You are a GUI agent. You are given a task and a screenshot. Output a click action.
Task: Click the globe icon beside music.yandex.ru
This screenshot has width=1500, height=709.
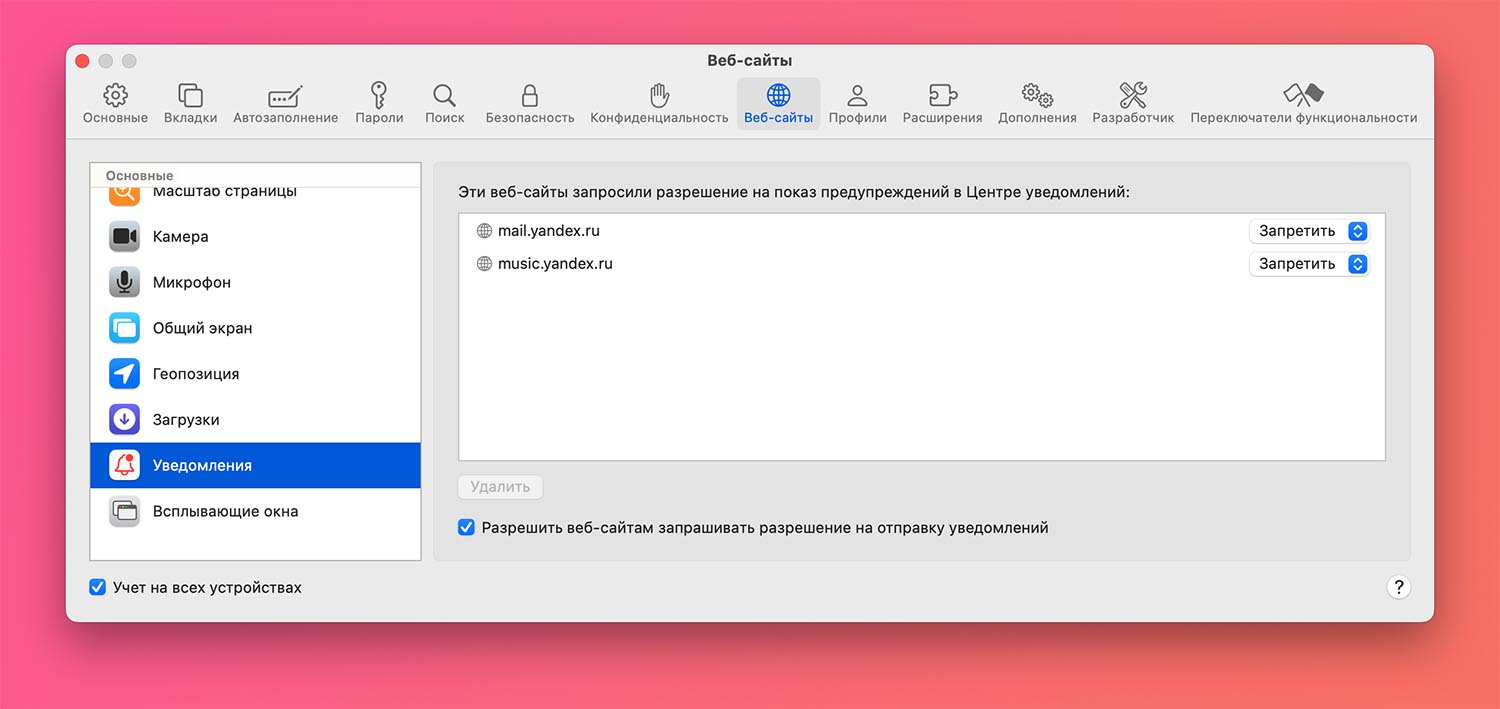(x=485, y=264)
